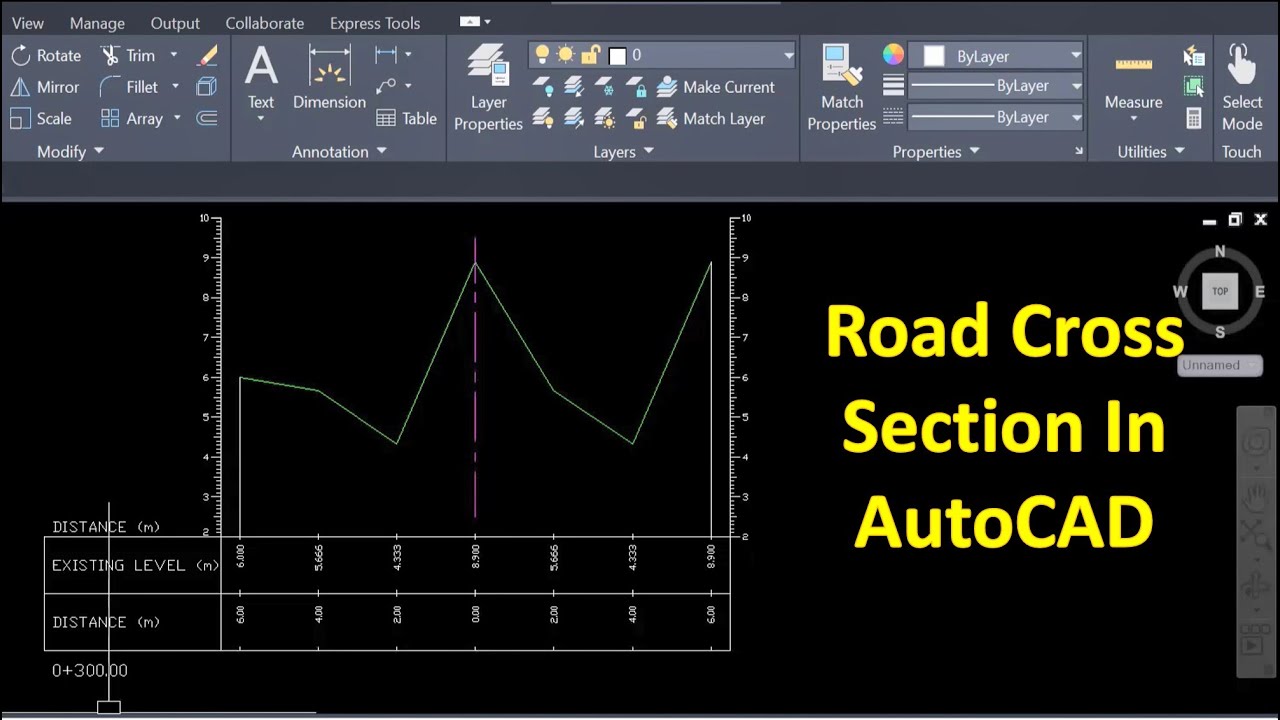Click the Layer Lock icon
Image resolution: width=1280 pixels, height=720 pixels.
636,87
